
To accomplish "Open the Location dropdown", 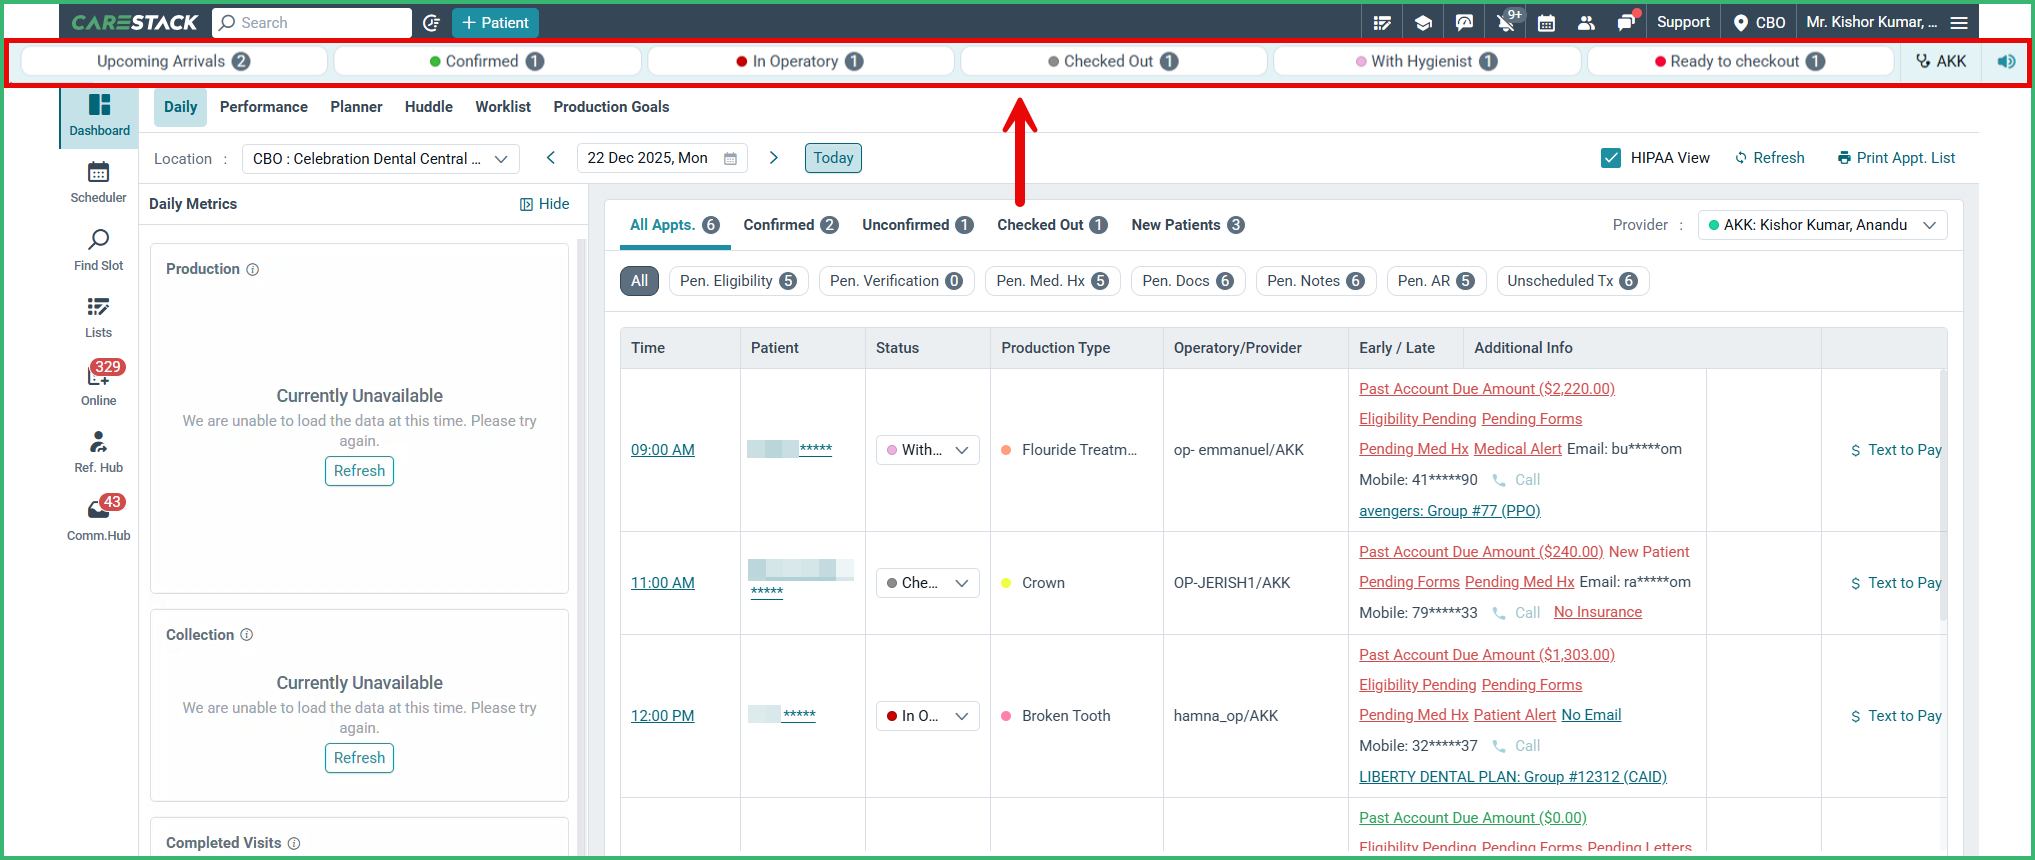I will (380, 158).
